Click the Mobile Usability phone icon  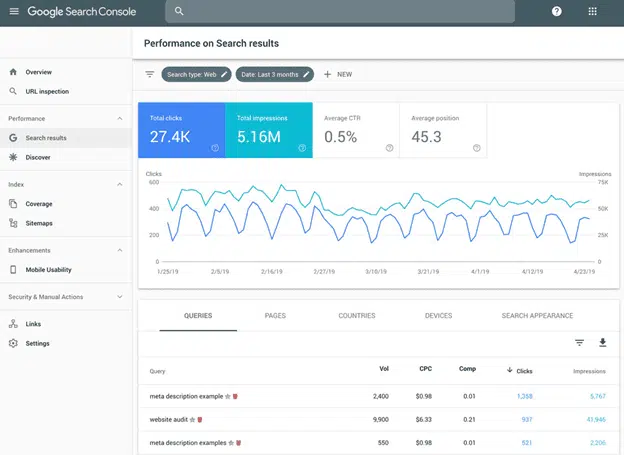13,269
